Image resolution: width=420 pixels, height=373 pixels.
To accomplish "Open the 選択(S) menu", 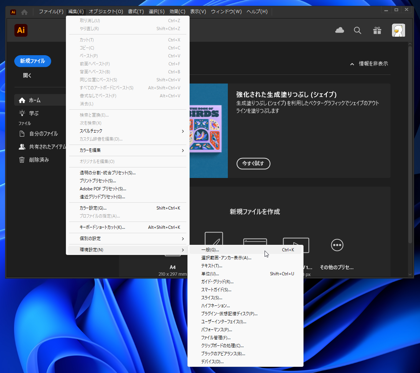I will tap(156, 12).
